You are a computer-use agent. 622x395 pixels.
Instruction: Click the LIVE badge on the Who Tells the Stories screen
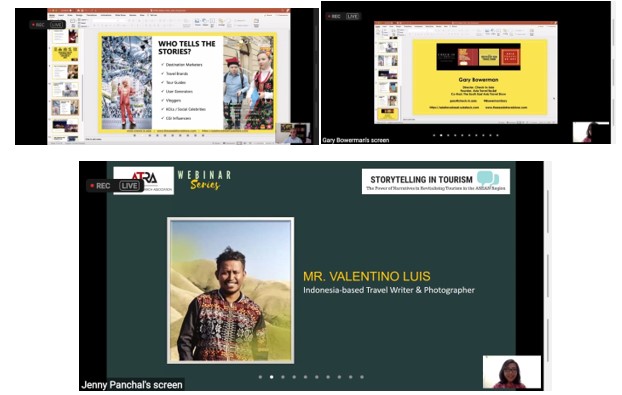click(x=56, y=25)
